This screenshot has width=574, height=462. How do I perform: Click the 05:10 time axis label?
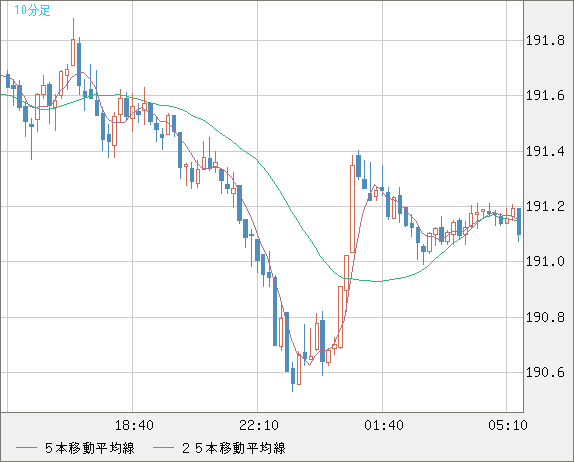pyautogui.click(x=508, y=425)
